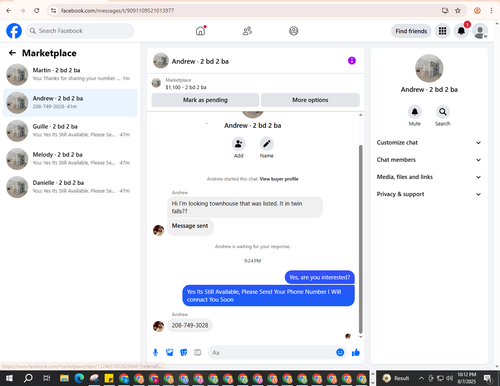Screen dimensions: 500x386
Task: Click the 'Message sent' bubble
Action: click(x=190, y=226)
